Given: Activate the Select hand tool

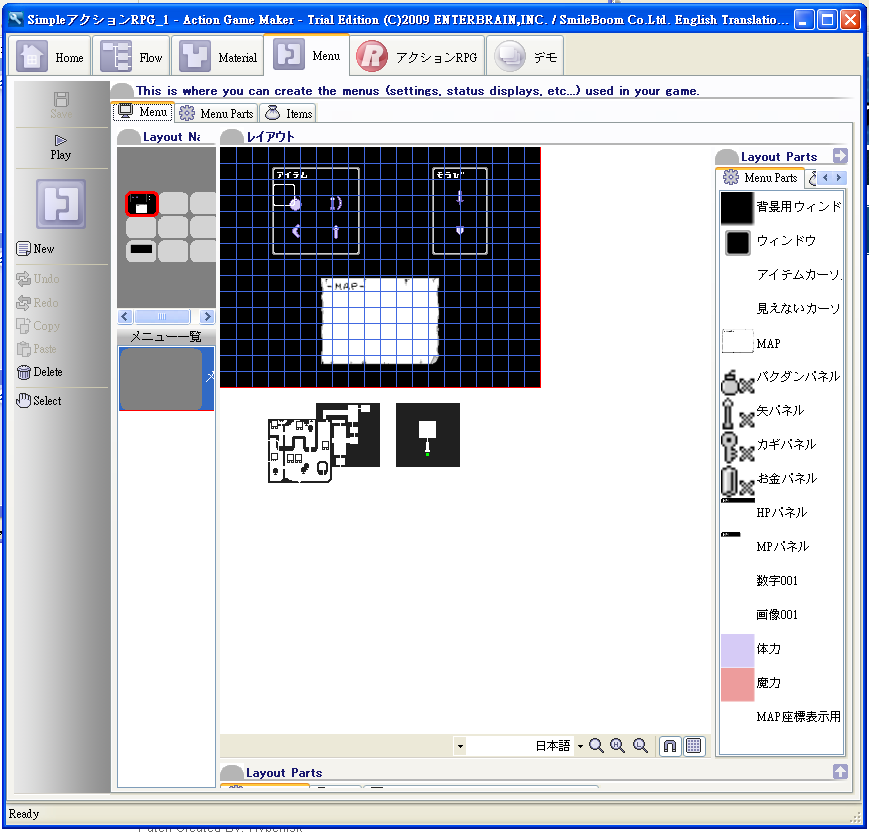Looking at the screenshot, I should (39, 401).
